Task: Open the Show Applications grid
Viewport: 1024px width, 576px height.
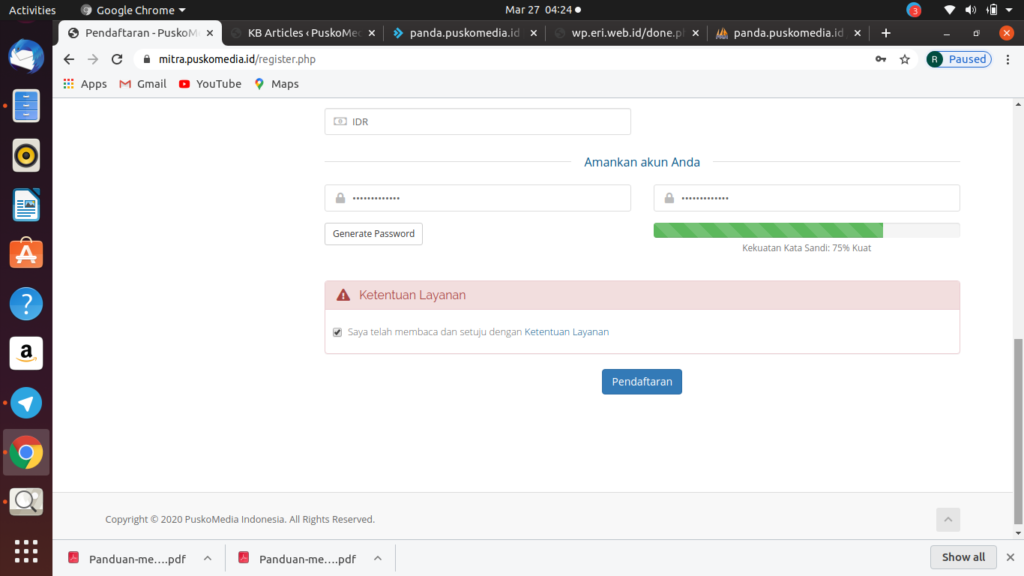Action: pyautogui.click(x=26, y=551)
